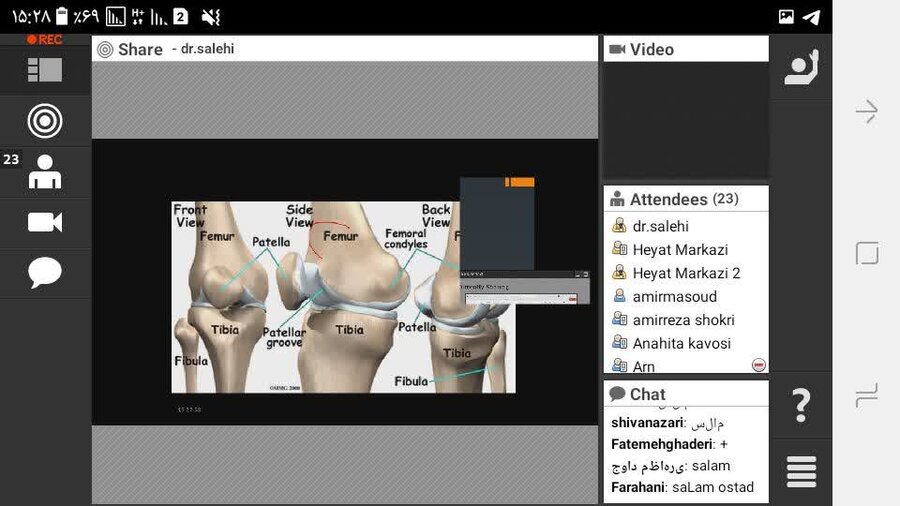
Task: Open the chat bubble icon in sidebar
Action: pos(45,272)
